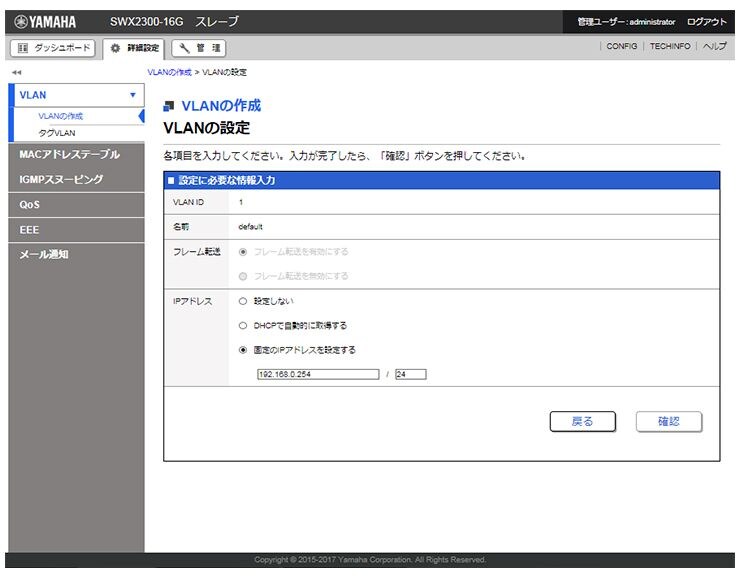Open the 管理 wrench tab

click(198, 47)
